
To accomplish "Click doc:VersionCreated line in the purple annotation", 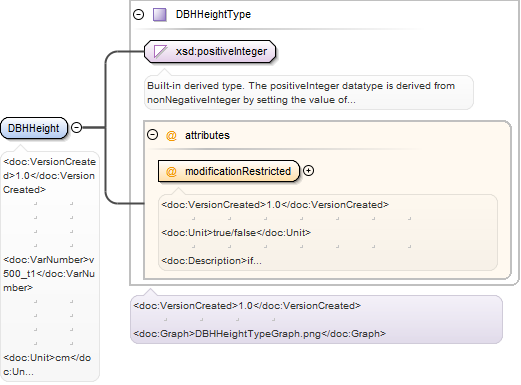I will pos(247,306).
